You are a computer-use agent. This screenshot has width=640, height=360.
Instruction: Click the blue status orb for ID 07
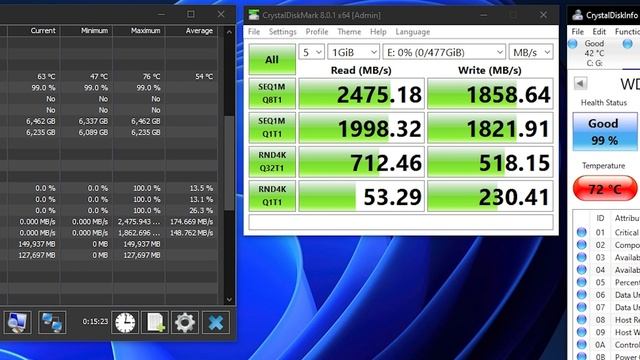coord(582,307)
